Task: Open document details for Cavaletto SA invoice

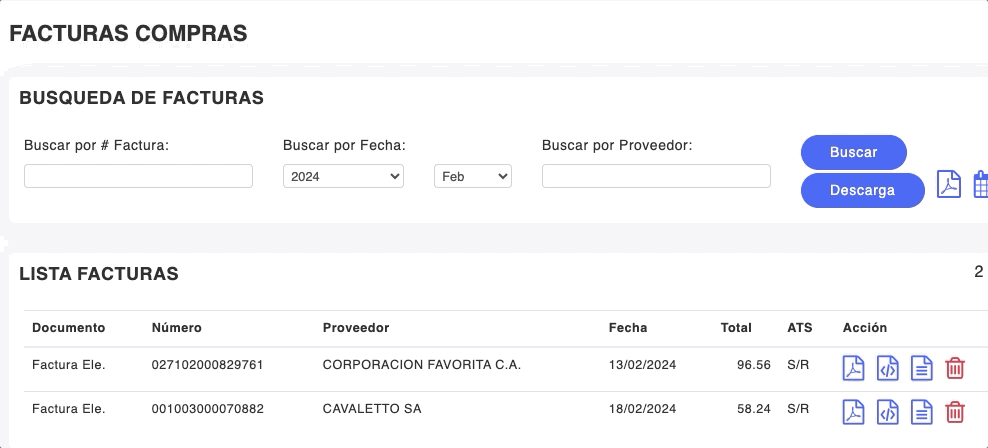Action: (x=921, y=411)
